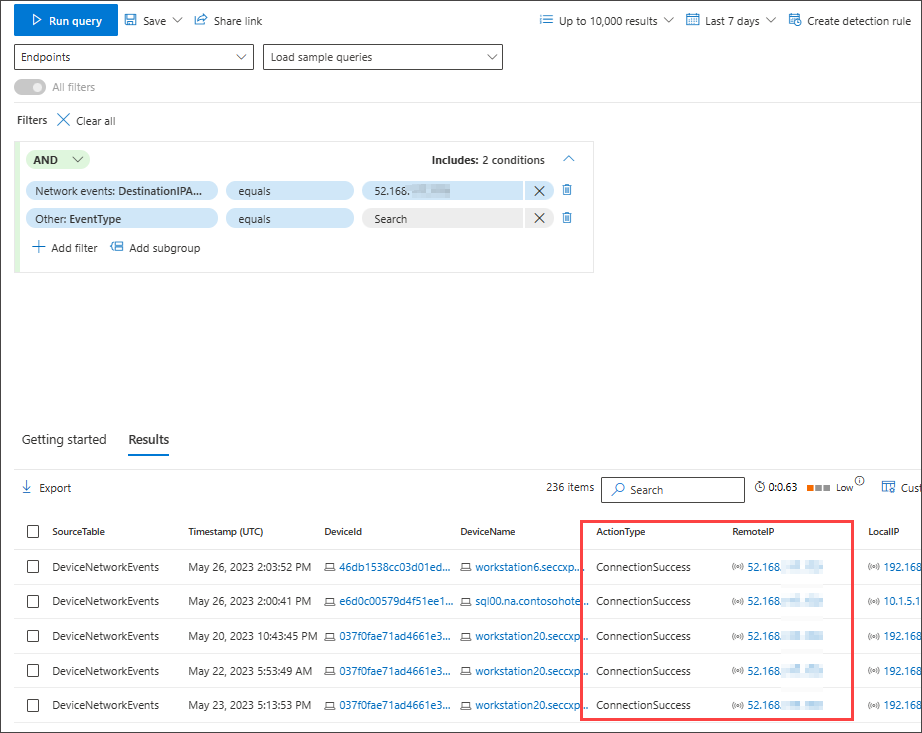Switch to the Getting started tab
The image size is (922, 733).
click(x=63, y=440)
